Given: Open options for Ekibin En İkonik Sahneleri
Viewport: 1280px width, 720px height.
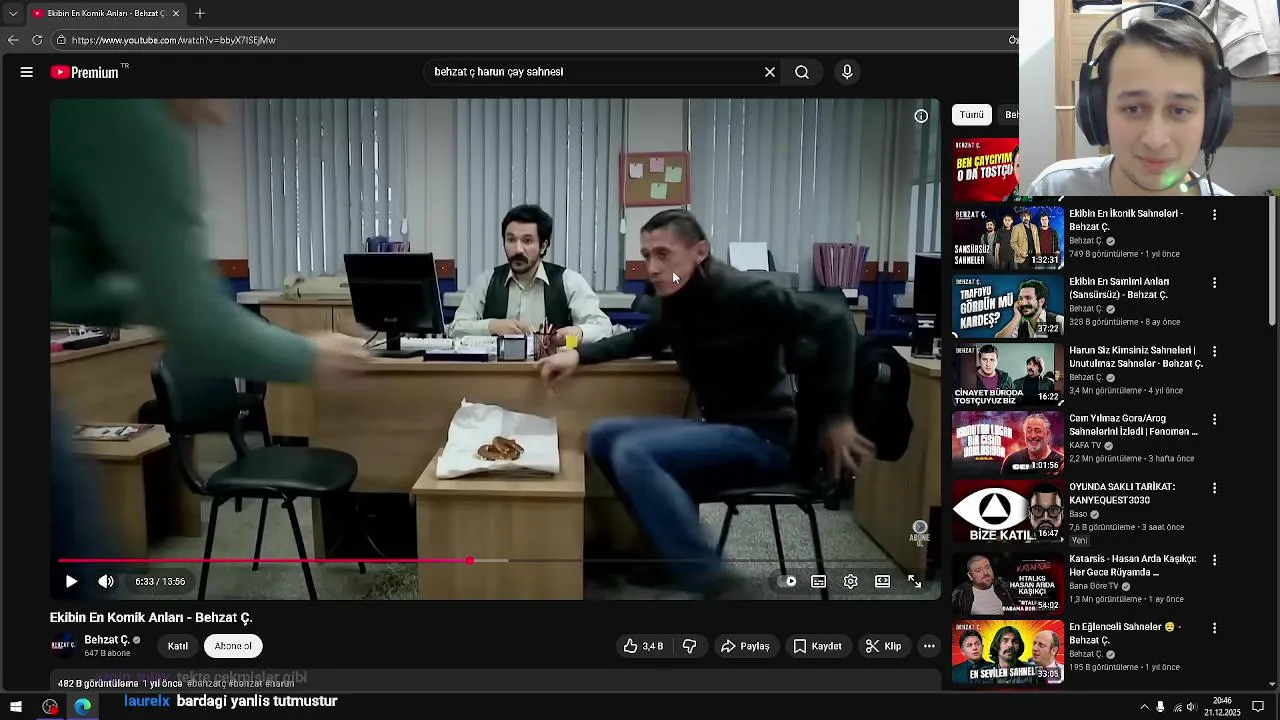Looking at the screenshot, I should [x=1215, y=215].
